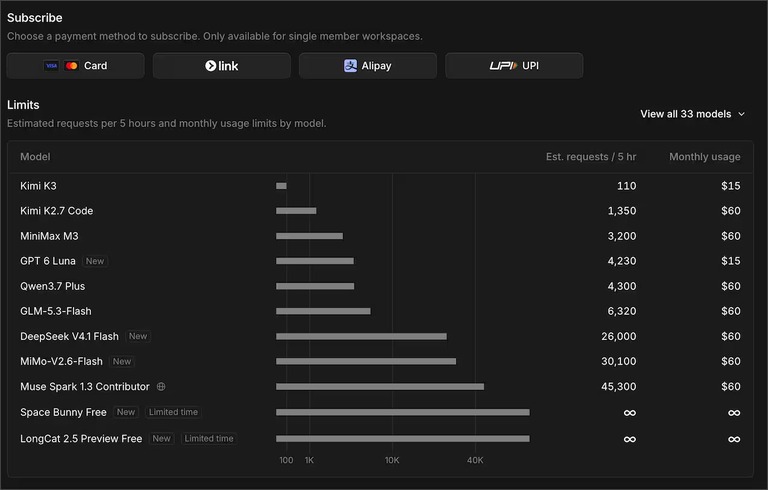Click the 6,320 requests value
The height and width of the screenshot is (490, 768).
pos(622,311)
